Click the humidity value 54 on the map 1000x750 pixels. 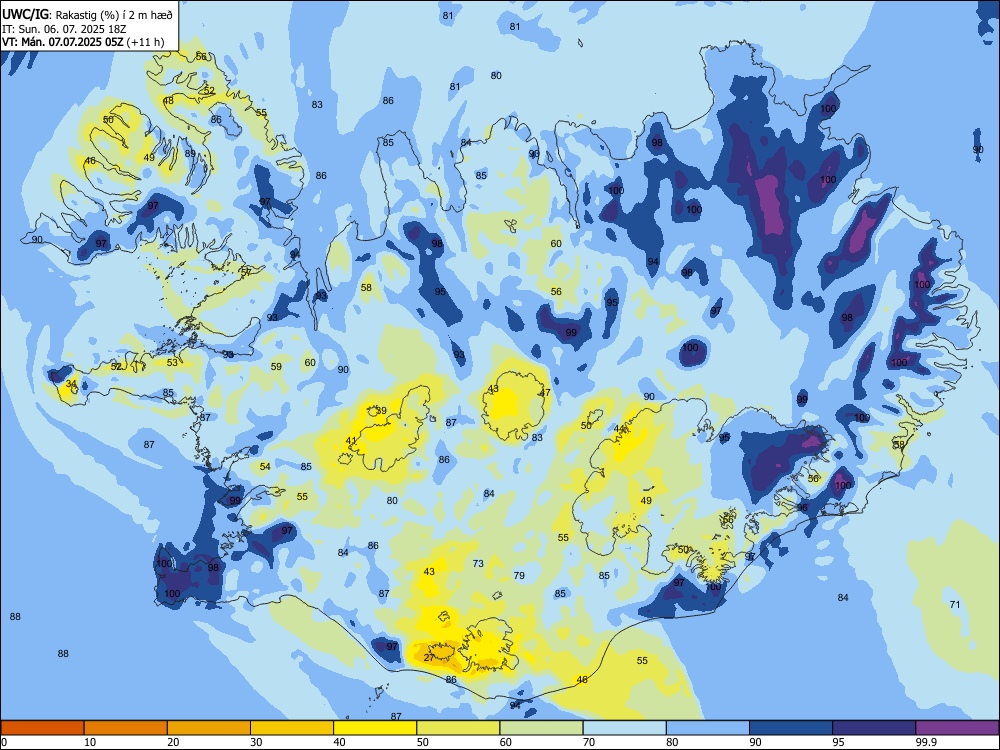pos(265,467)
